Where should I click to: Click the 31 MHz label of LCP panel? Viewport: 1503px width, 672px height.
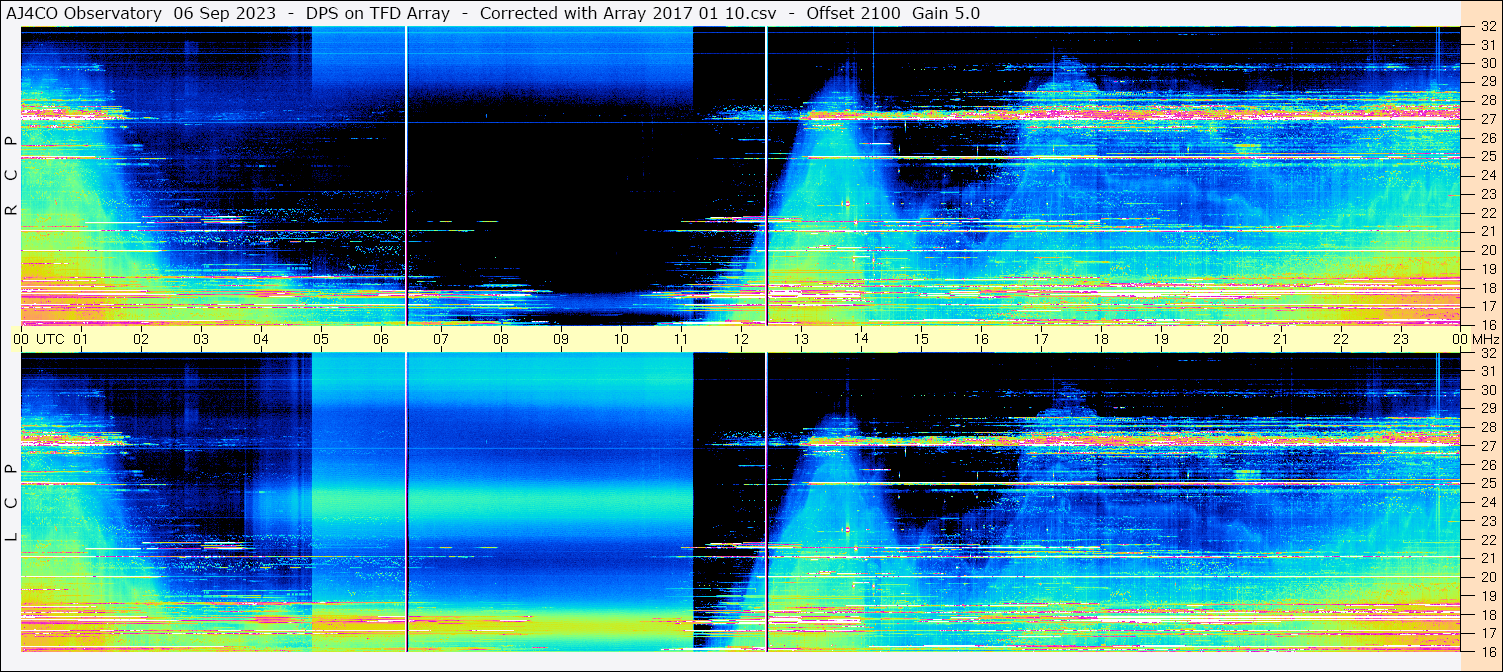1487,372
